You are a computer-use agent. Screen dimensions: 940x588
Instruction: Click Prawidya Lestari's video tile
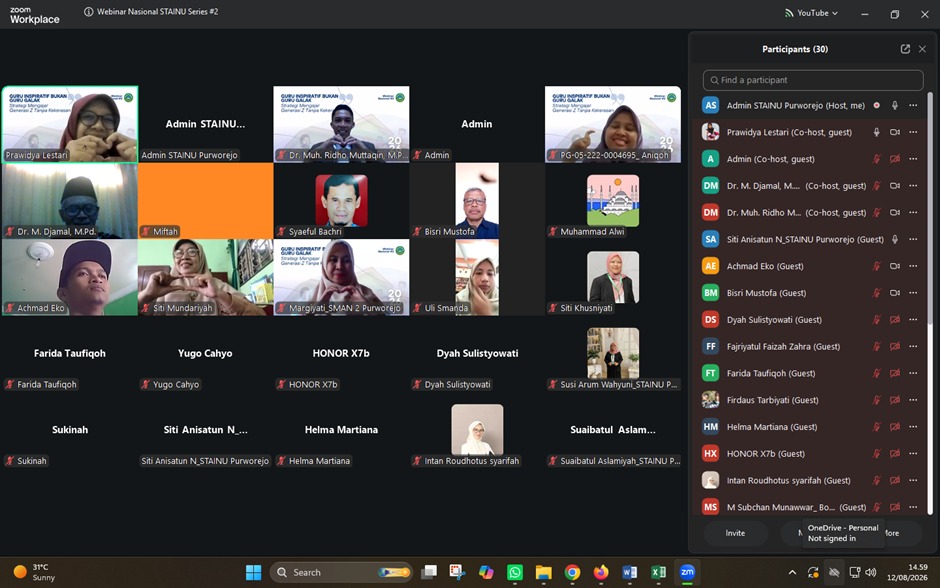pos(70,124)
